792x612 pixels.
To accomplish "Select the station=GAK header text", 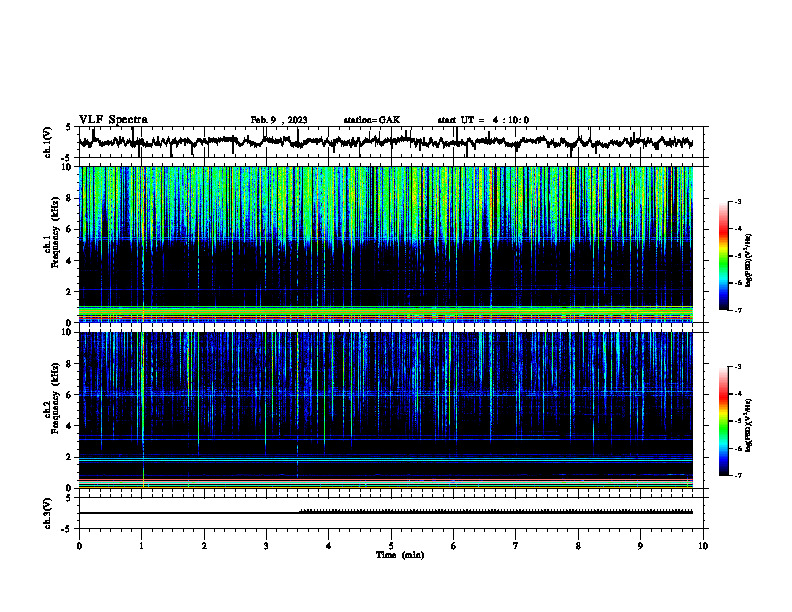I will click(x=372, y=120).
